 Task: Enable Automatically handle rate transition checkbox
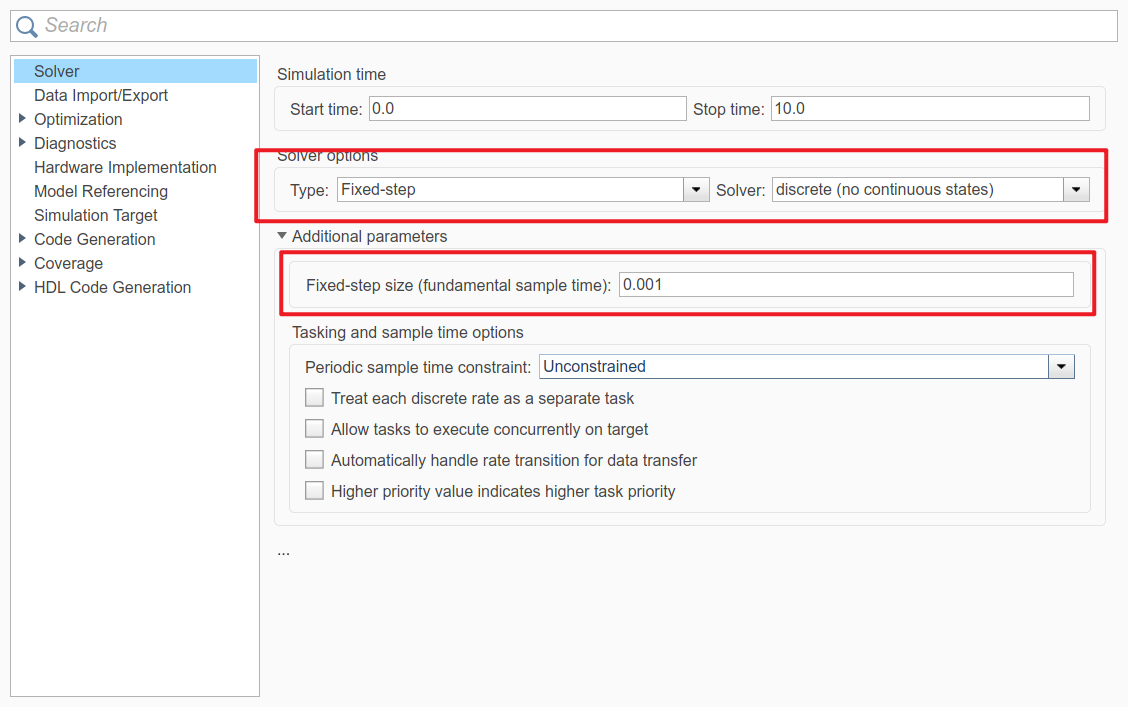(x=314, y=460)
